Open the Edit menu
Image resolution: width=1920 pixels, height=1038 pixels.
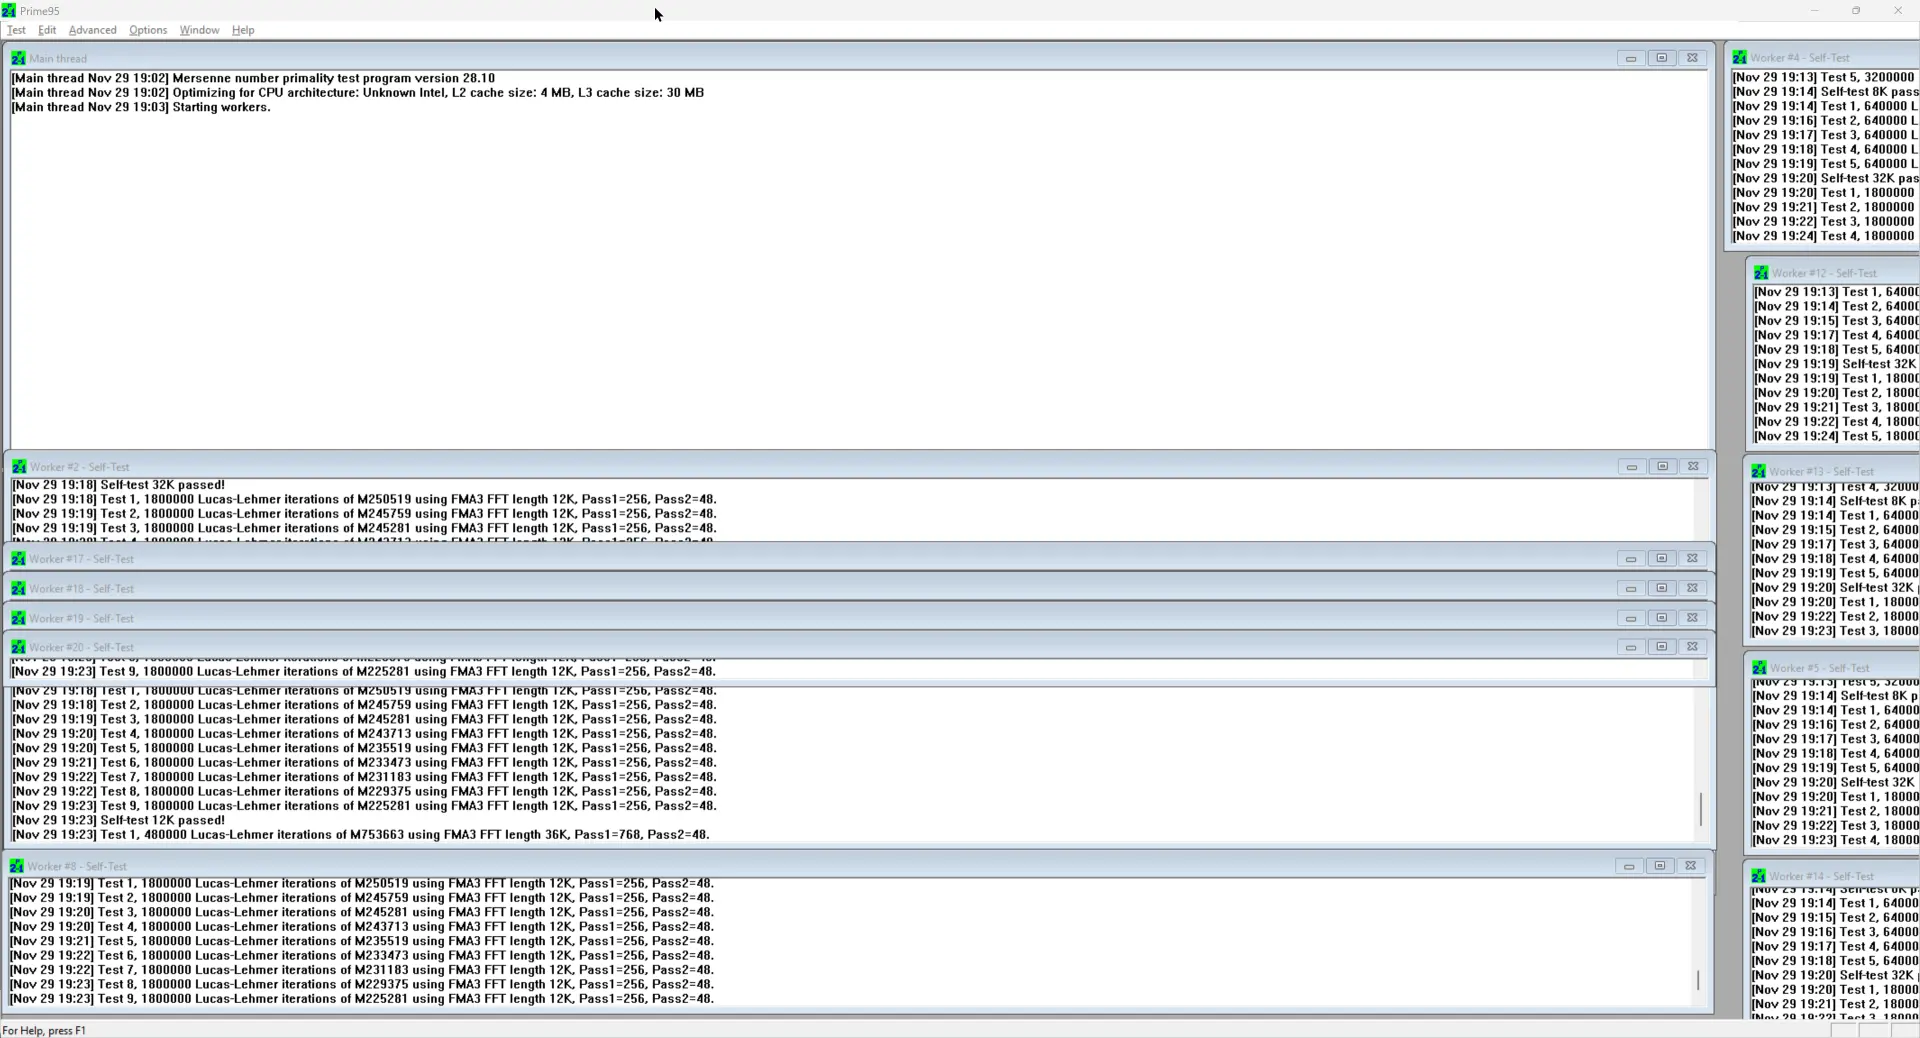coord(47,30)
